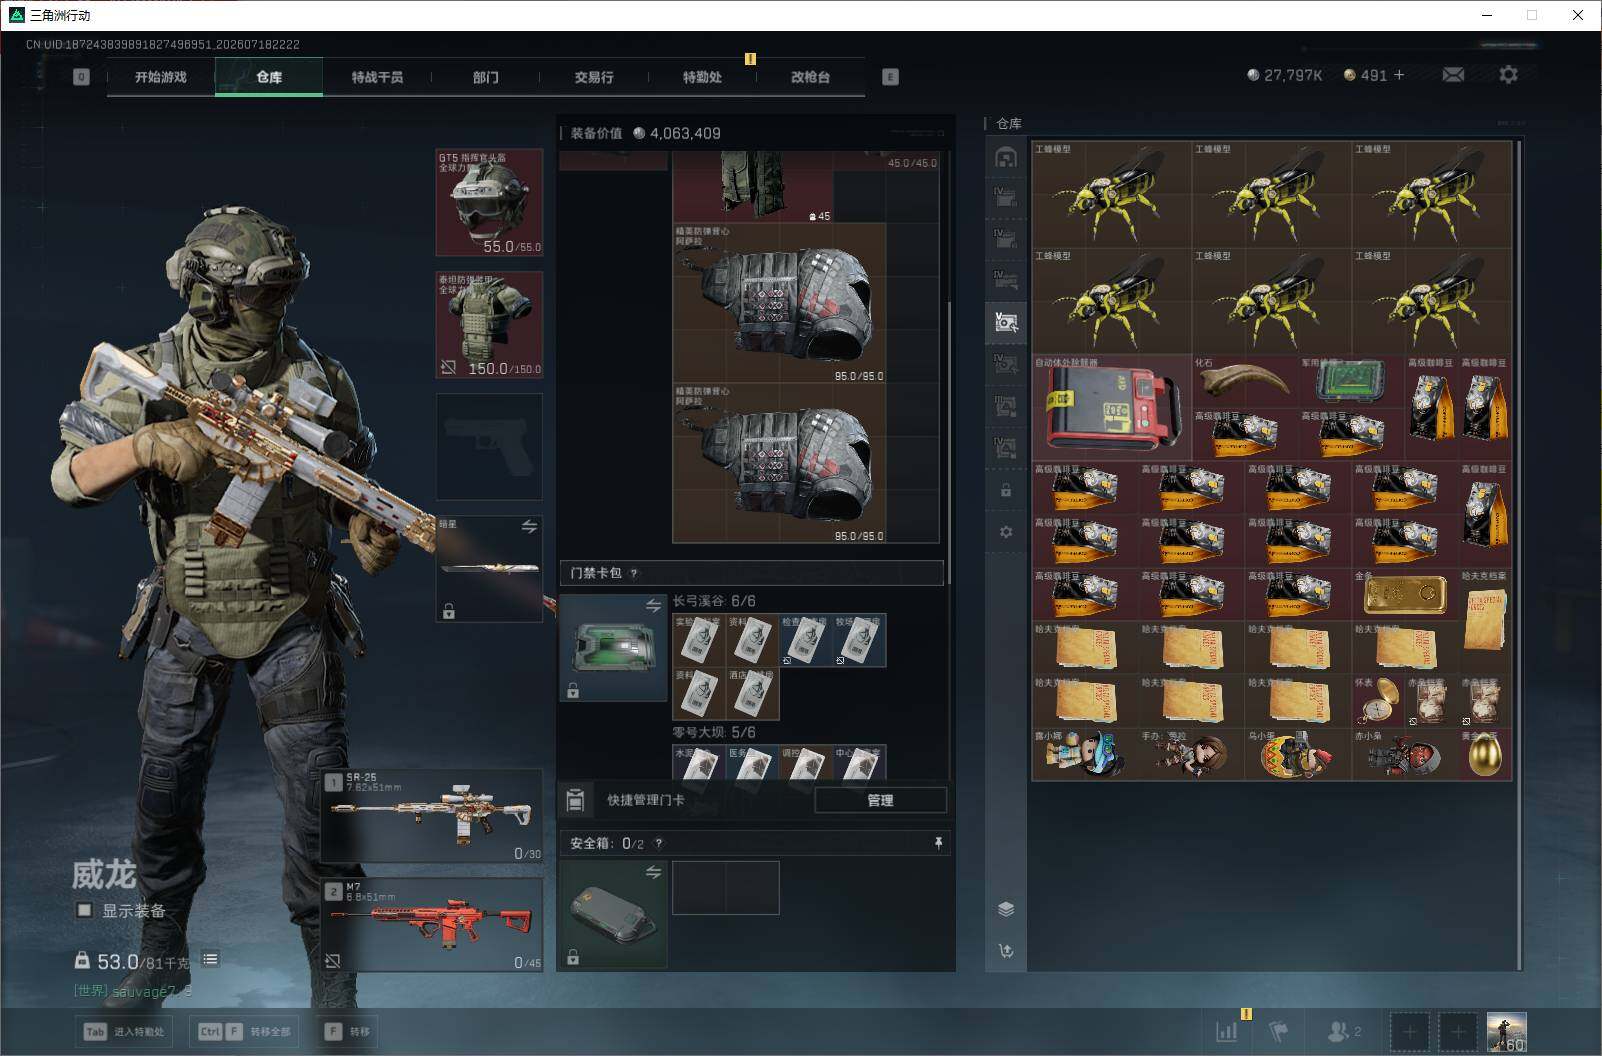Click the help question mark beside 门禁卡包

(x=634, y=573)
